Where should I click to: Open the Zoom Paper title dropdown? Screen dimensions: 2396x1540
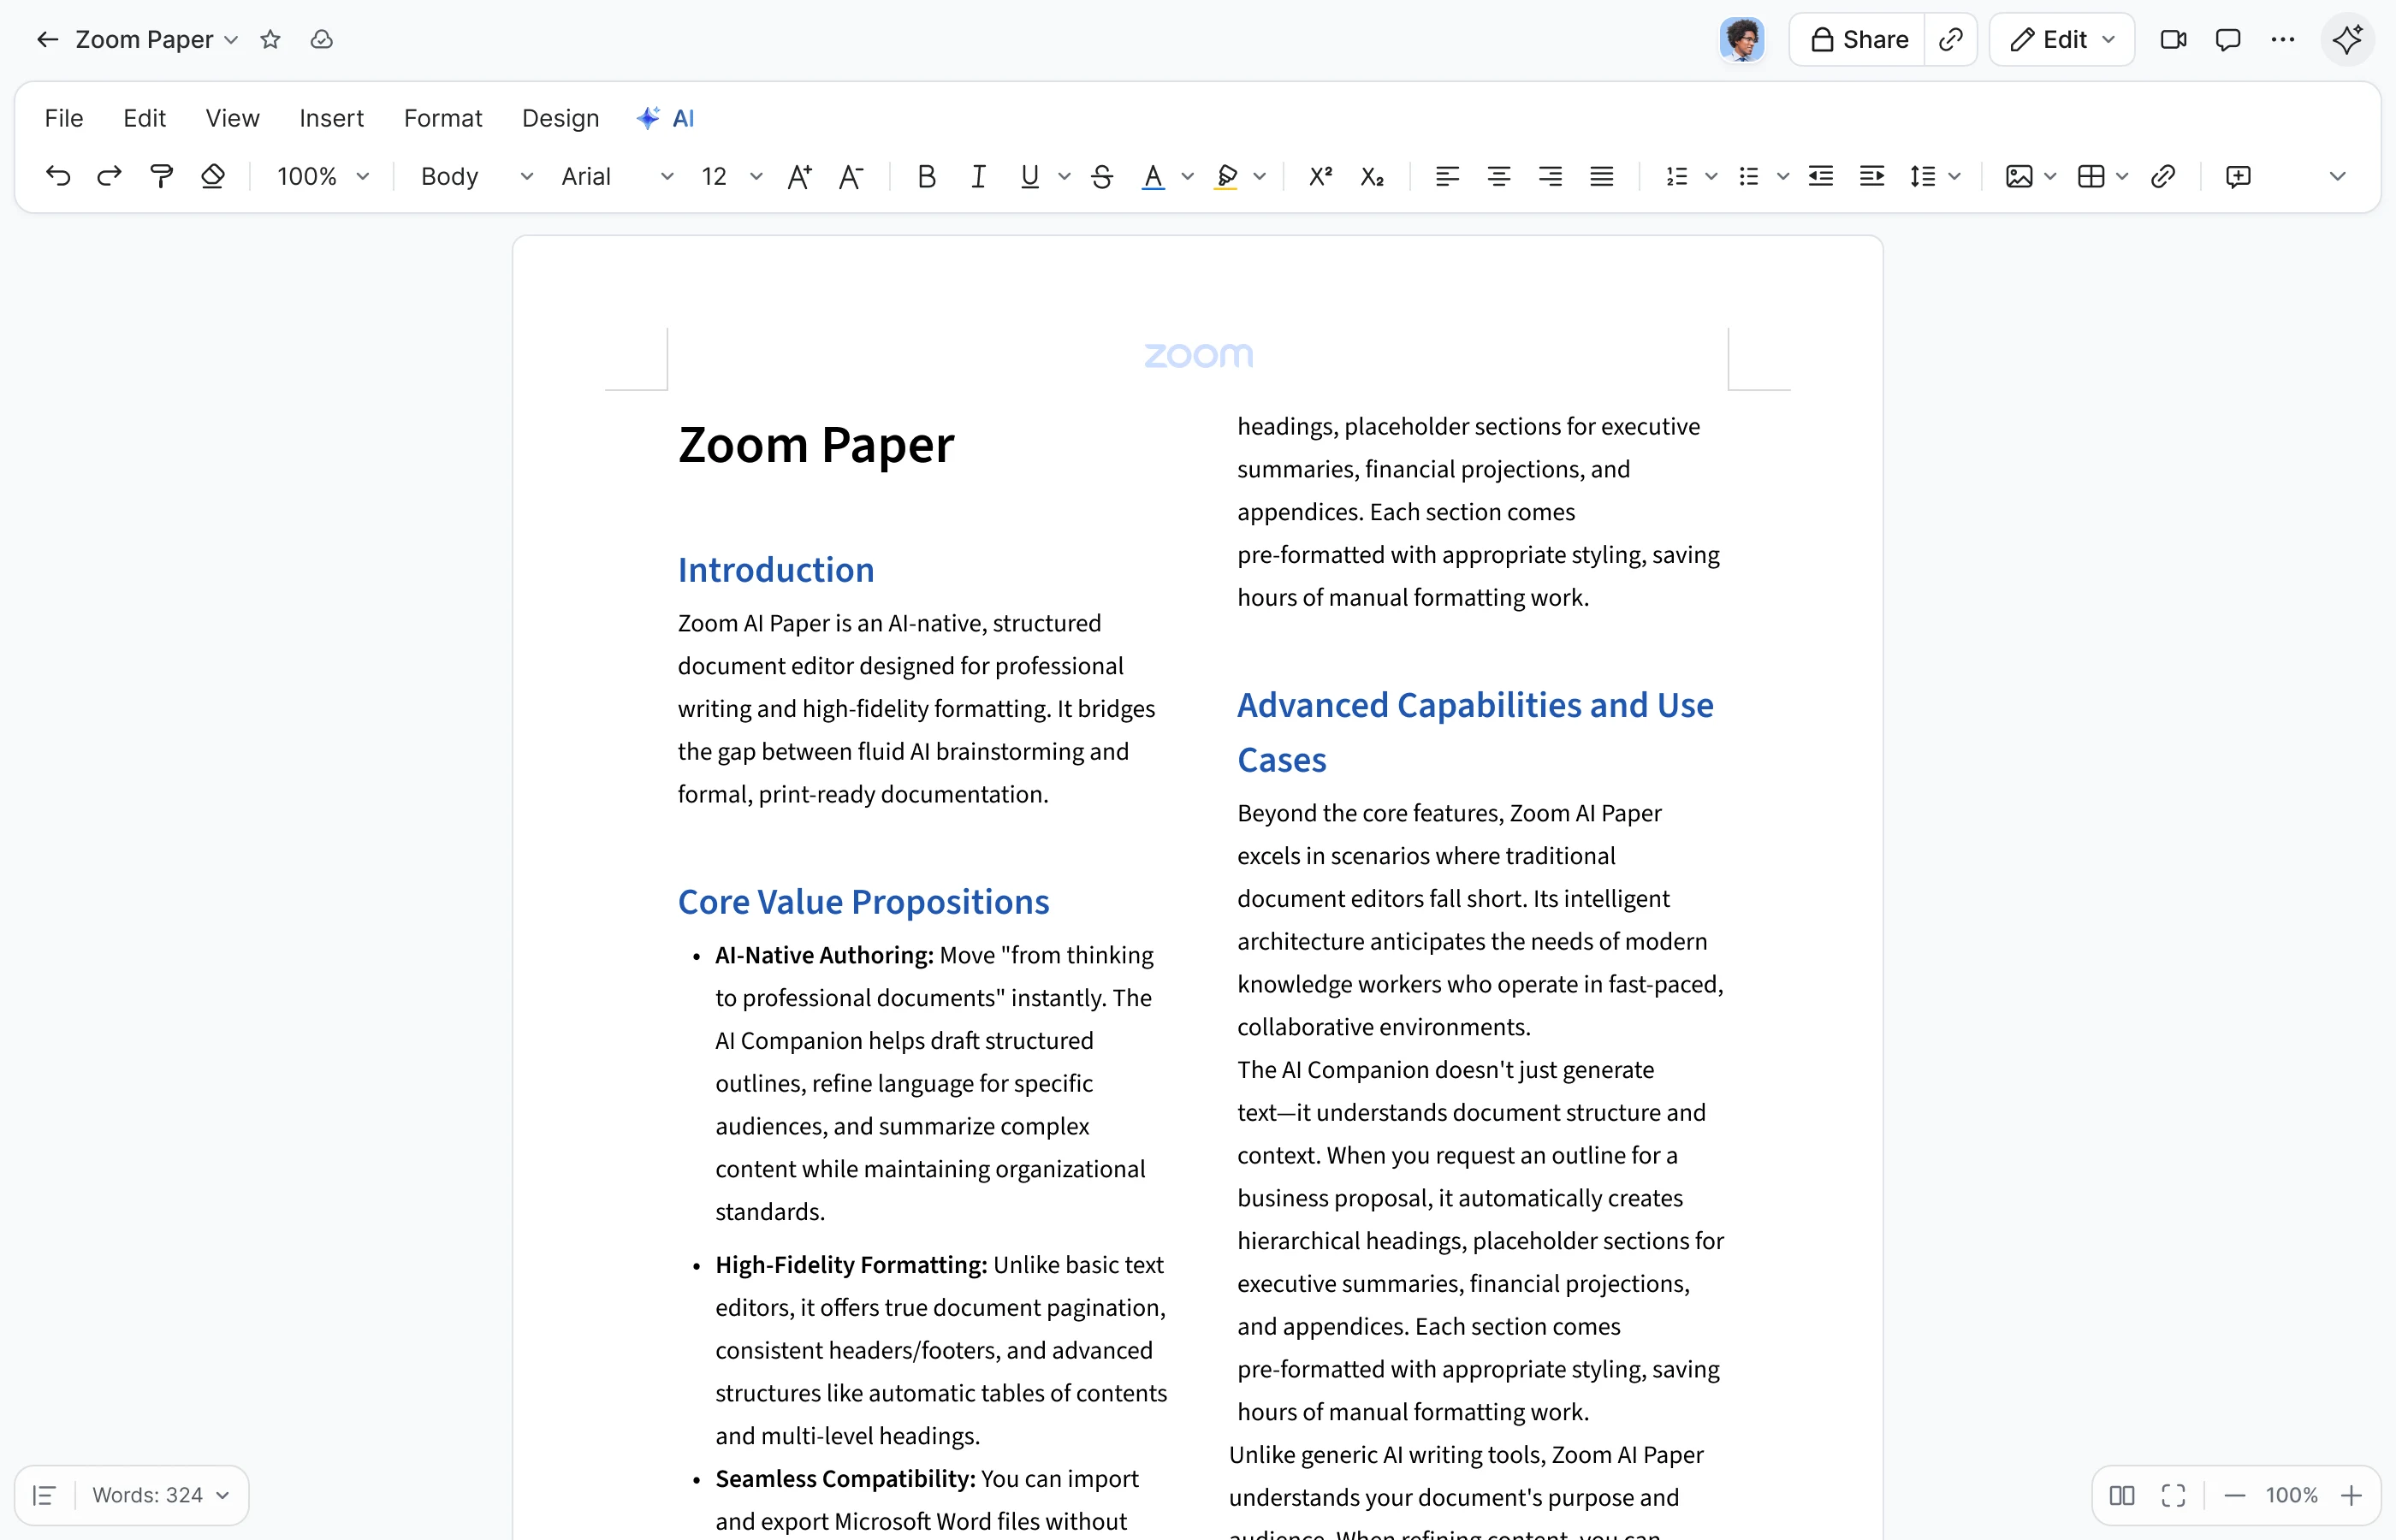pos(231,39)
